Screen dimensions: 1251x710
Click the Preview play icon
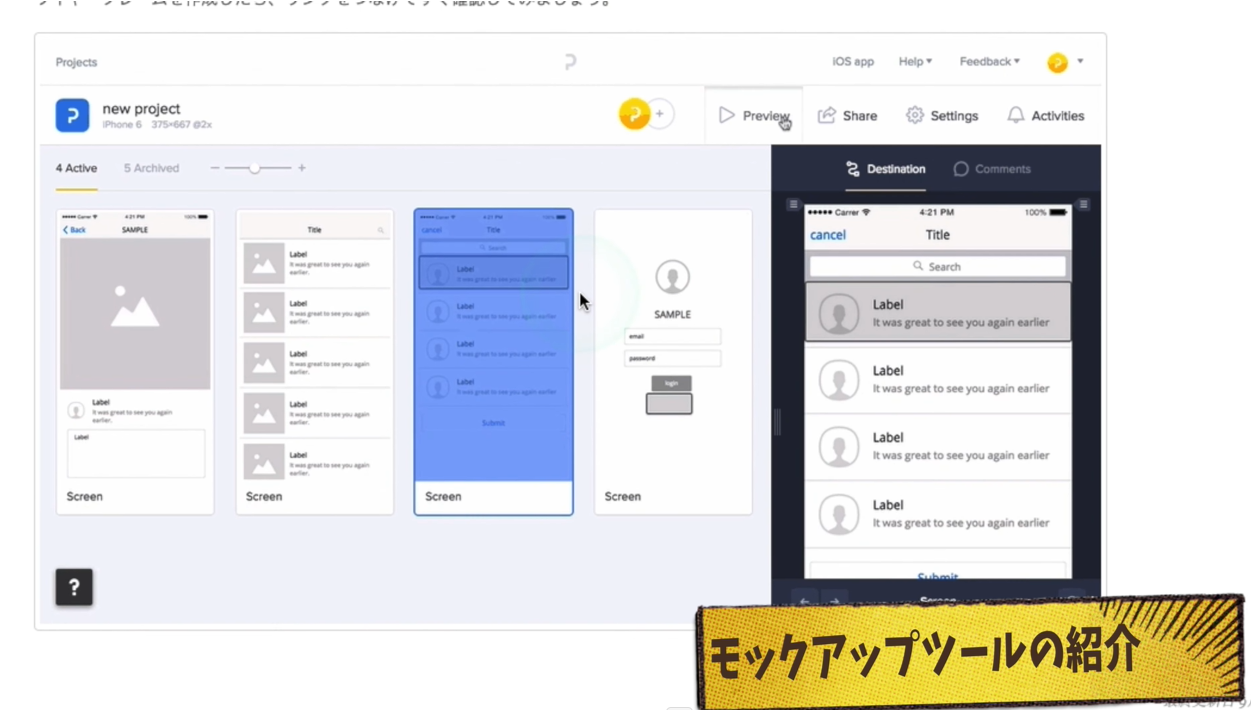click(x=727, y=115)
